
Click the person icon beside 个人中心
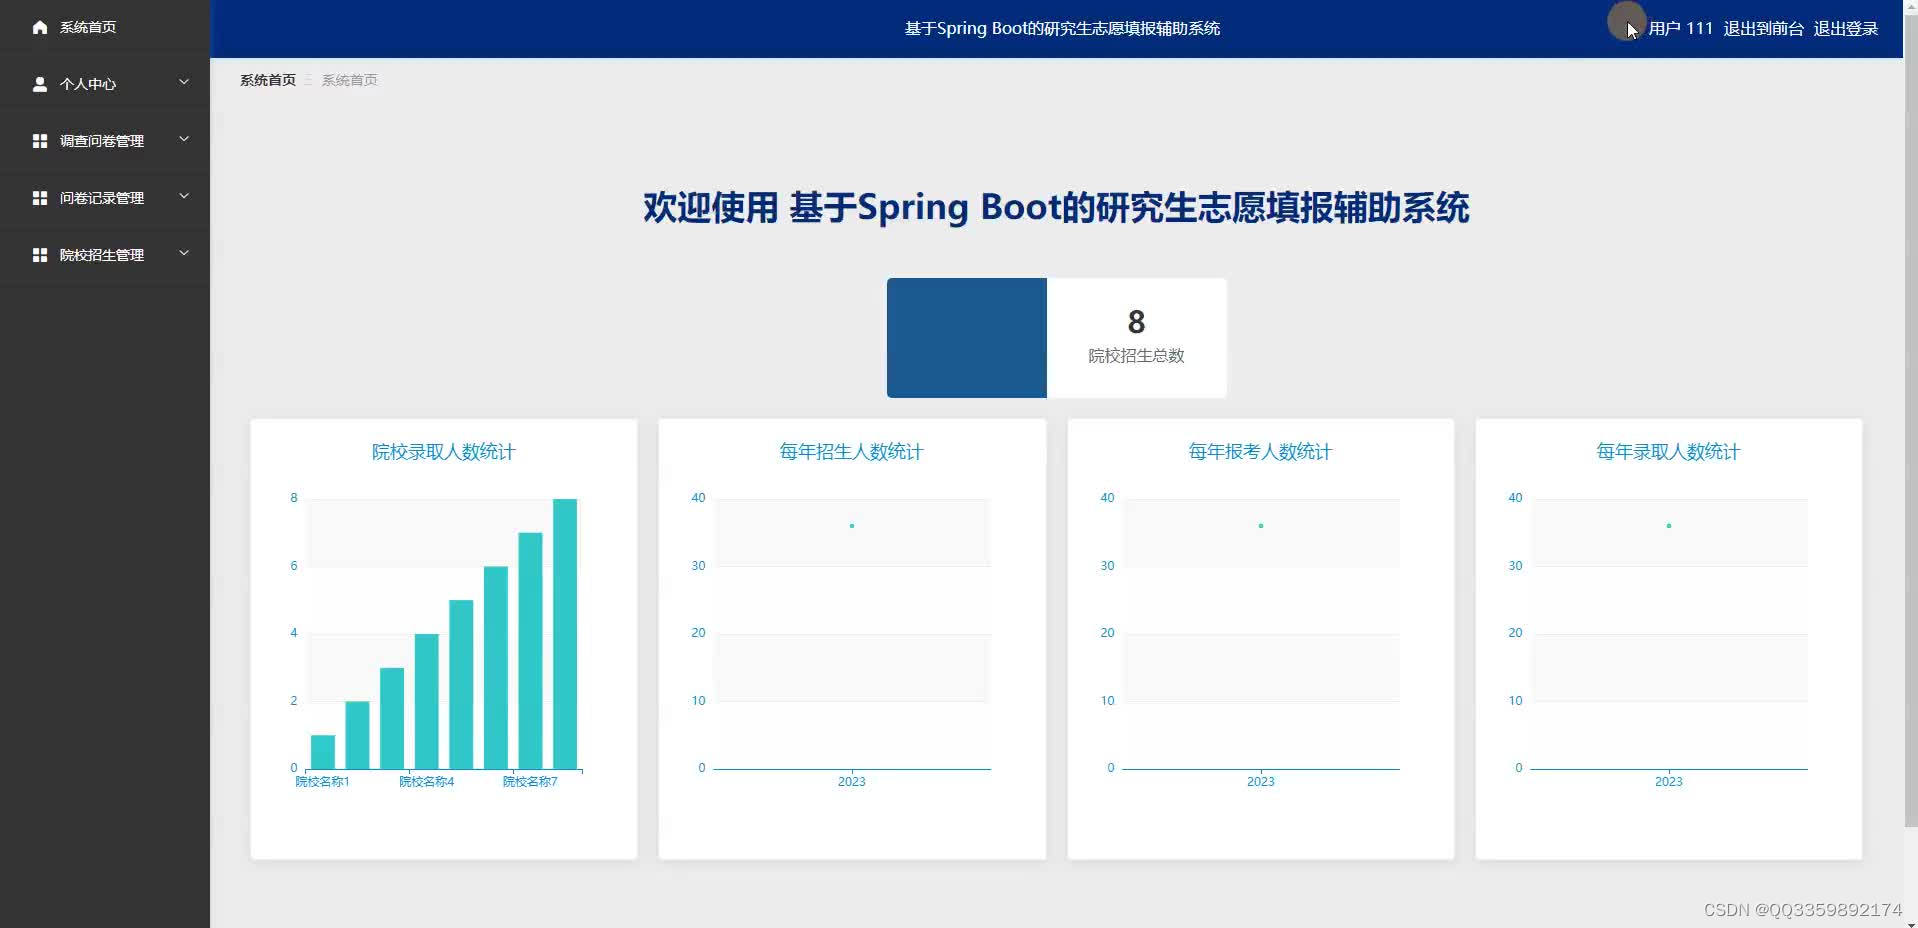click(x=40, y=84)
